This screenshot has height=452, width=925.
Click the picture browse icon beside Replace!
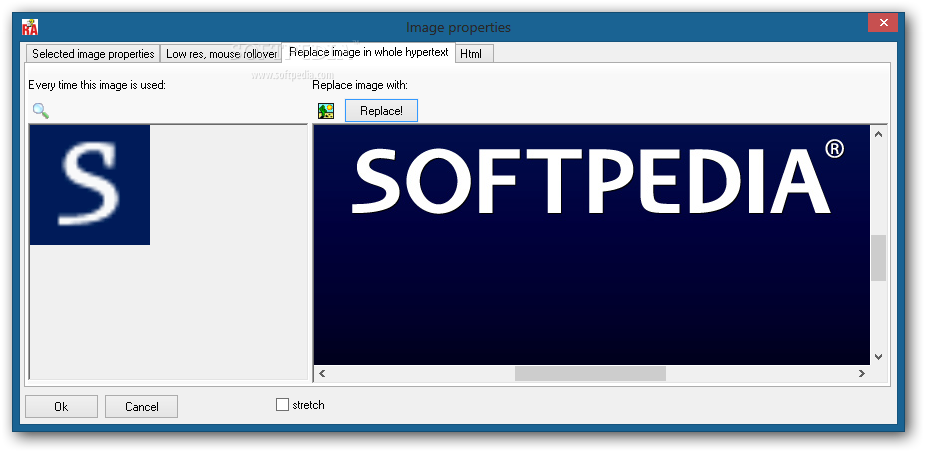326,111
